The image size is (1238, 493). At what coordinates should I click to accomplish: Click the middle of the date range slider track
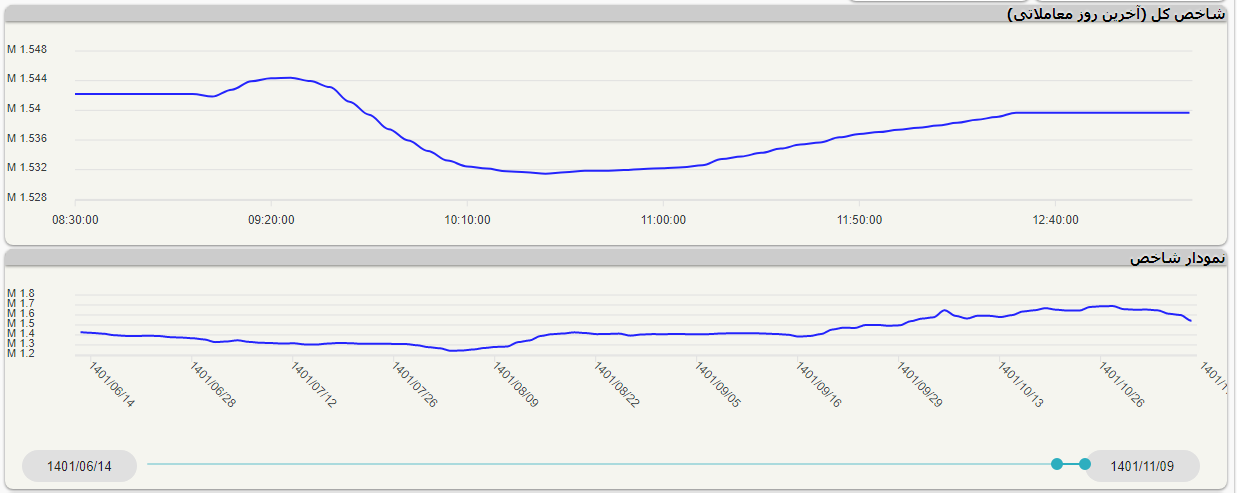[600, 464]
